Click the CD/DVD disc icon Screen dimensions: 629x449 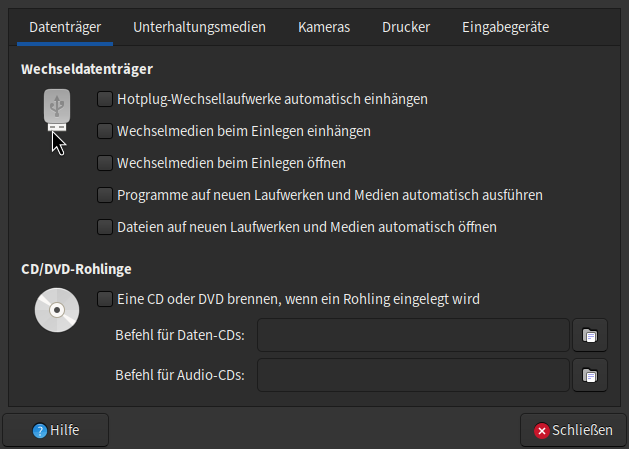56,309
